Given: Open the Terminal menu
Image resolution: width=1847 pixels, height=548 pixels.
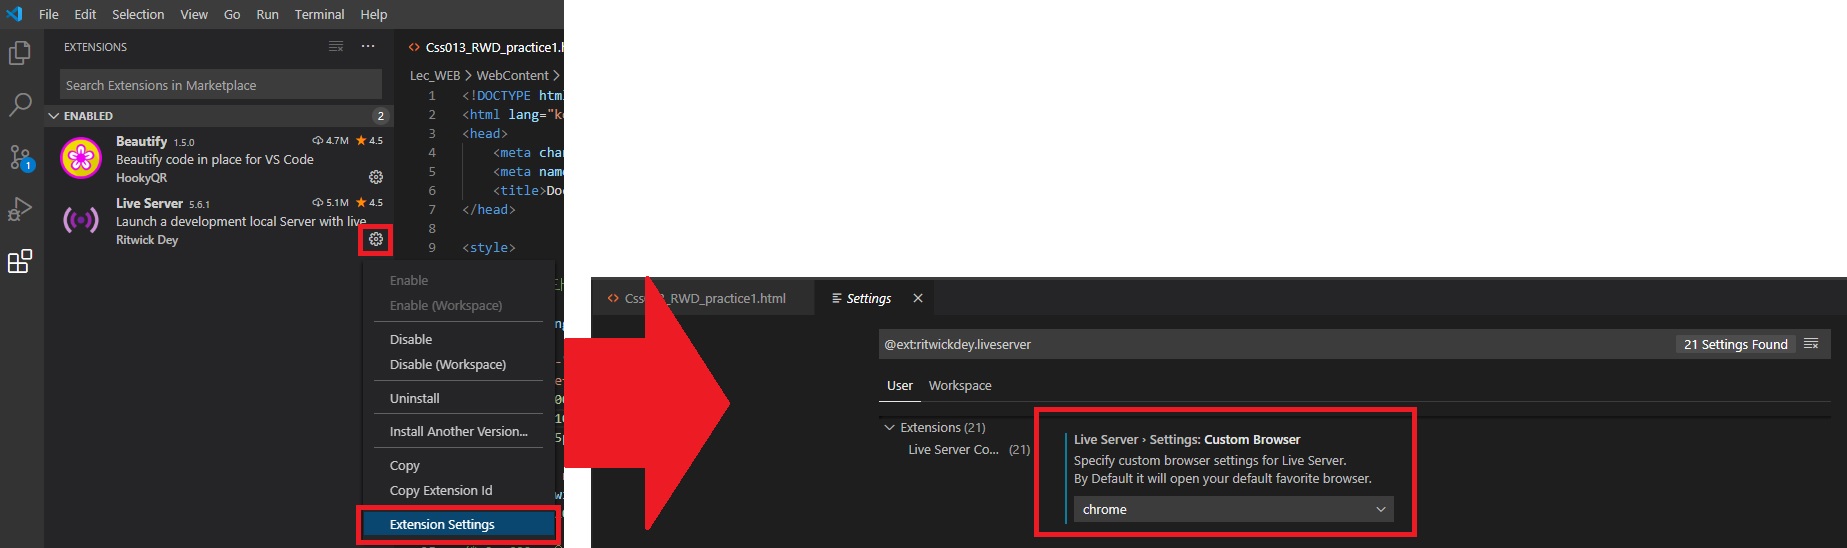Looking at the screenshot, I should (x=319, y=14).
